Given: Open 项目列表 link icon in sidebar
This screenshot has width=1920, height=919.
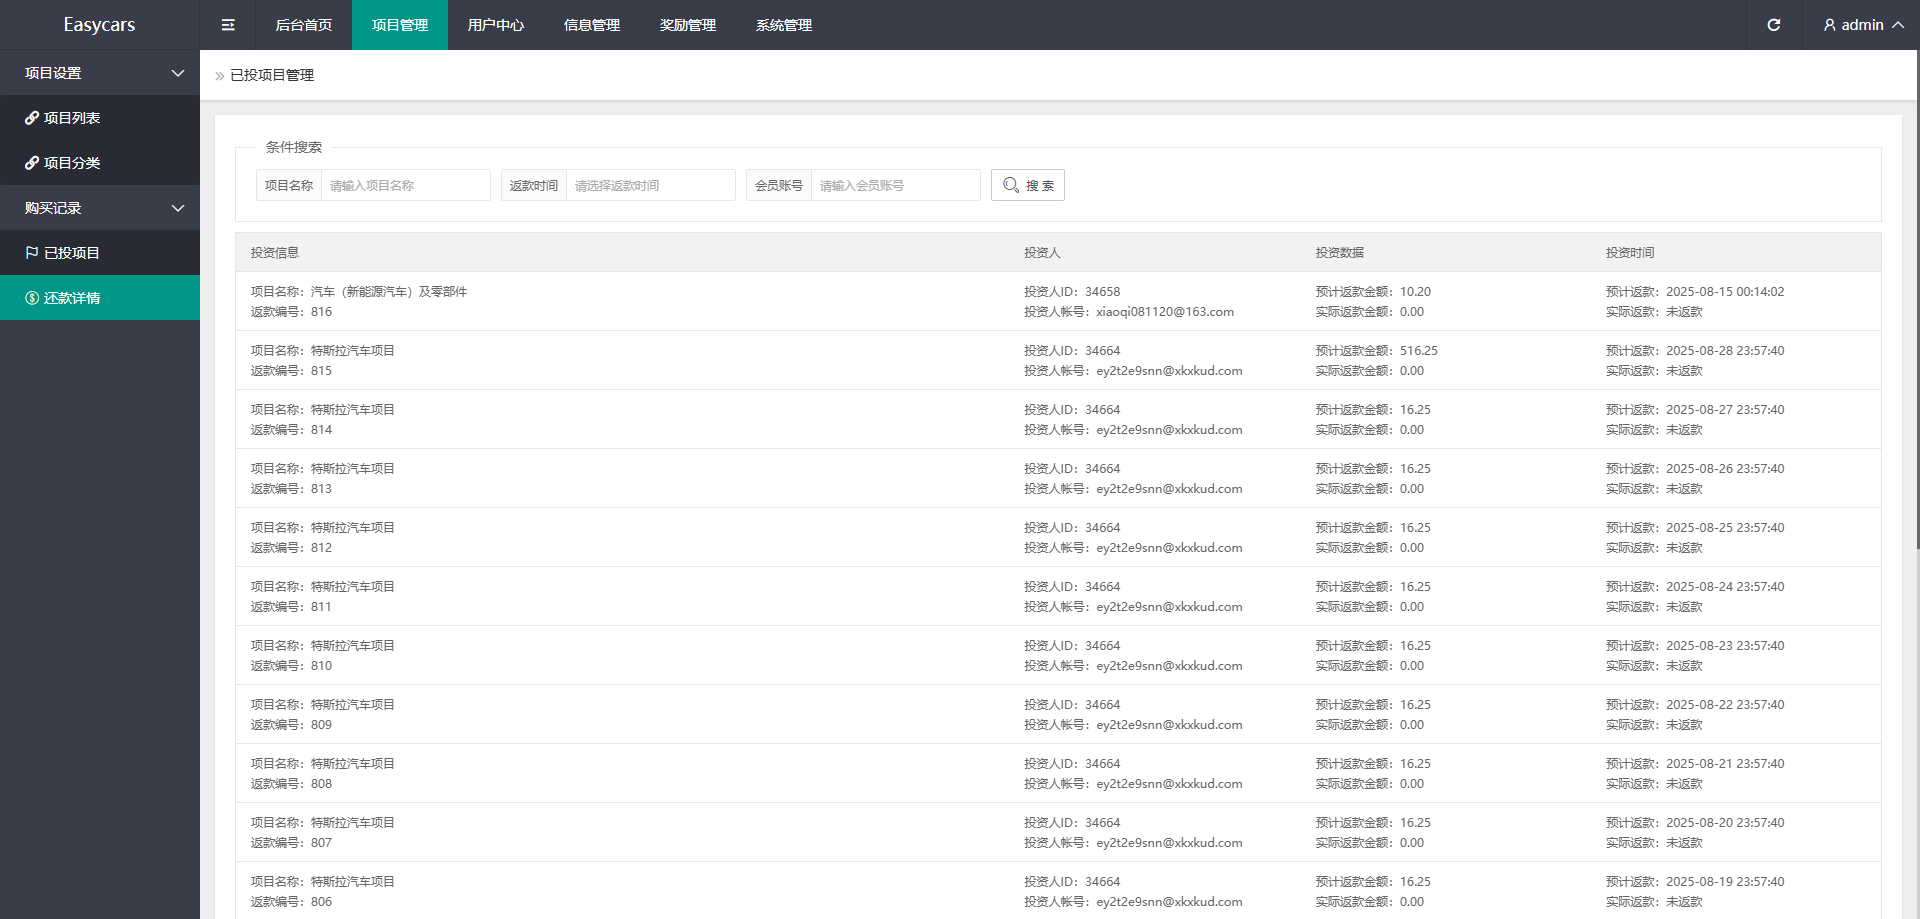Looking at the screenshot, I should coord(32,118).
